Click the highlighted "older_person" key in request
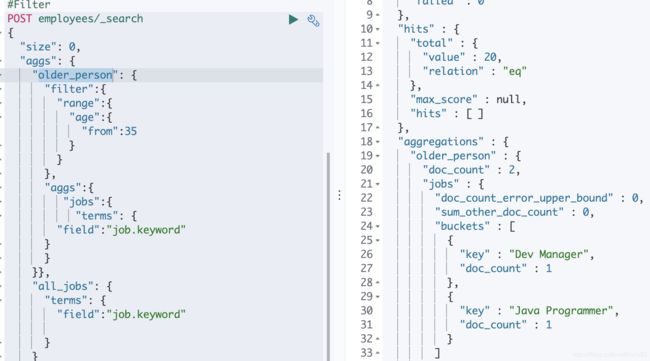650x361 pixels. [x=75, y=75]
